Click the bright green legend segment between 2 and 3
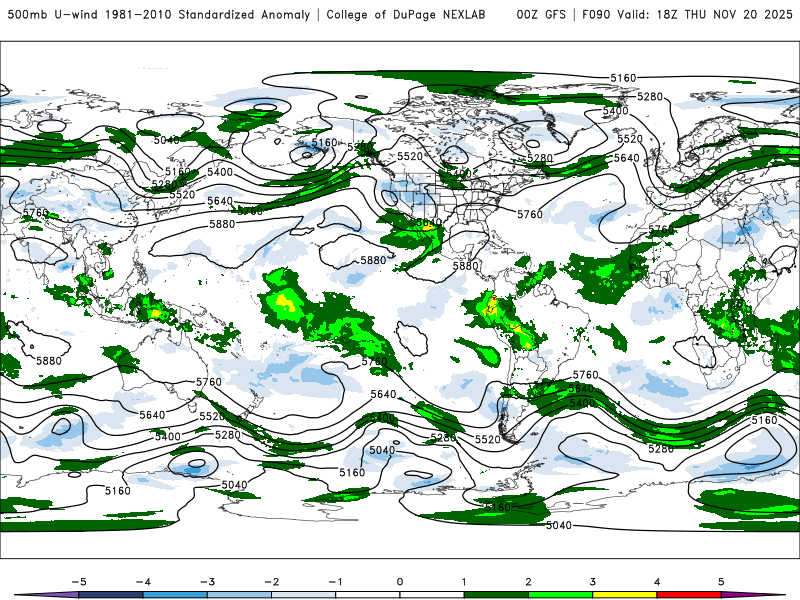The image size is (800, 600). coord(561,595)
